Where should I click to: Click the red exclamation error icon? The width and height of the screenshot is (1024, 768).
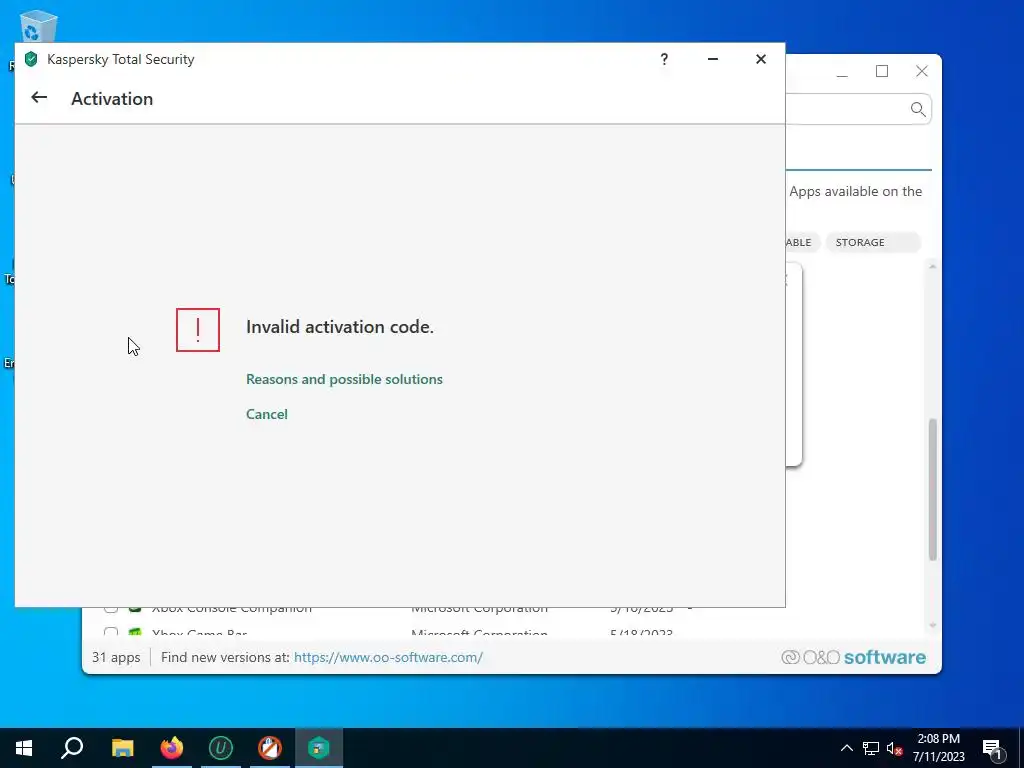pyautogui.click(x=198, y=330)
